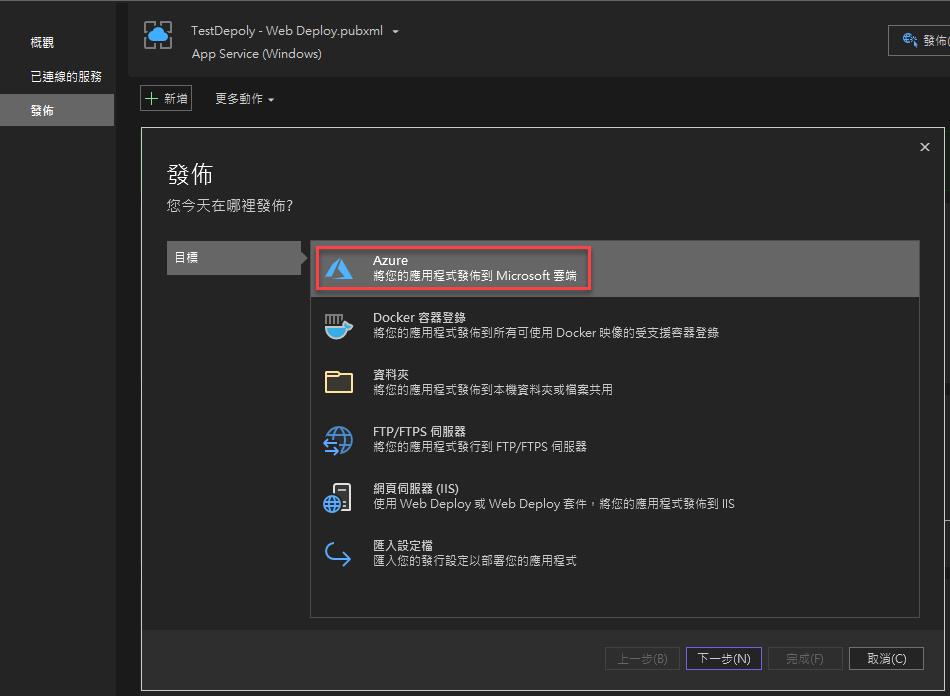Screen dimensions: 950x696
Task: Click the cloud publish profile icon
Action: [x=158, y=35]
